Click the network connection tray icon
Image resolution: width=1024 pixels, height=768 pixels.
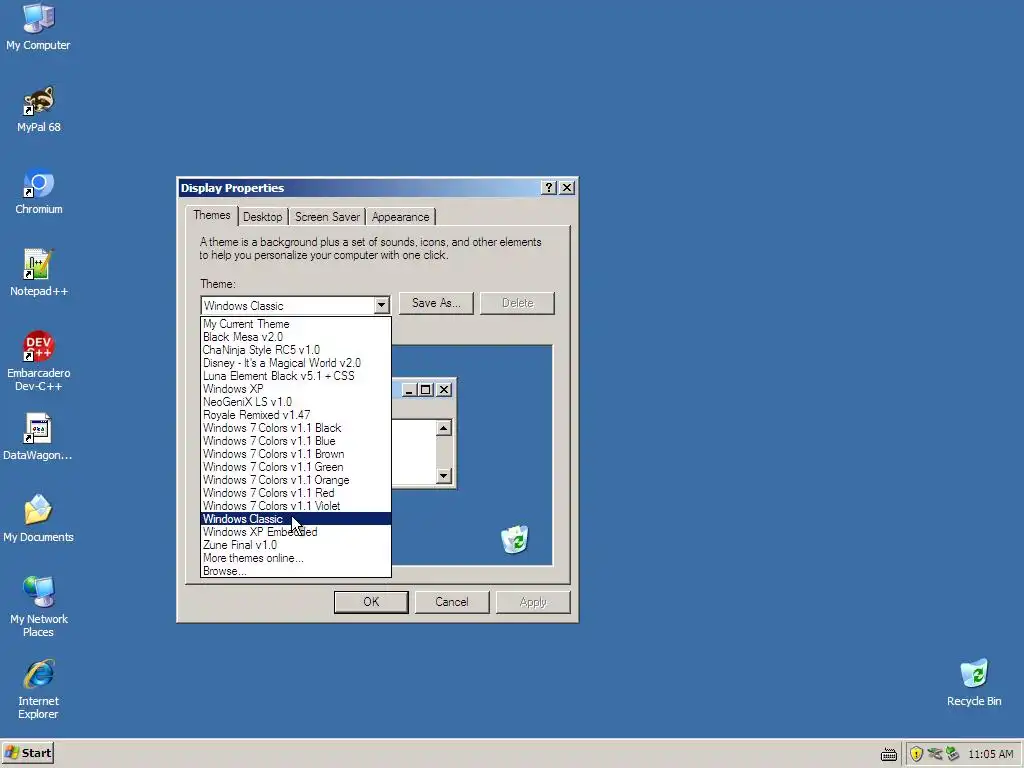click(x=935, y=754)
